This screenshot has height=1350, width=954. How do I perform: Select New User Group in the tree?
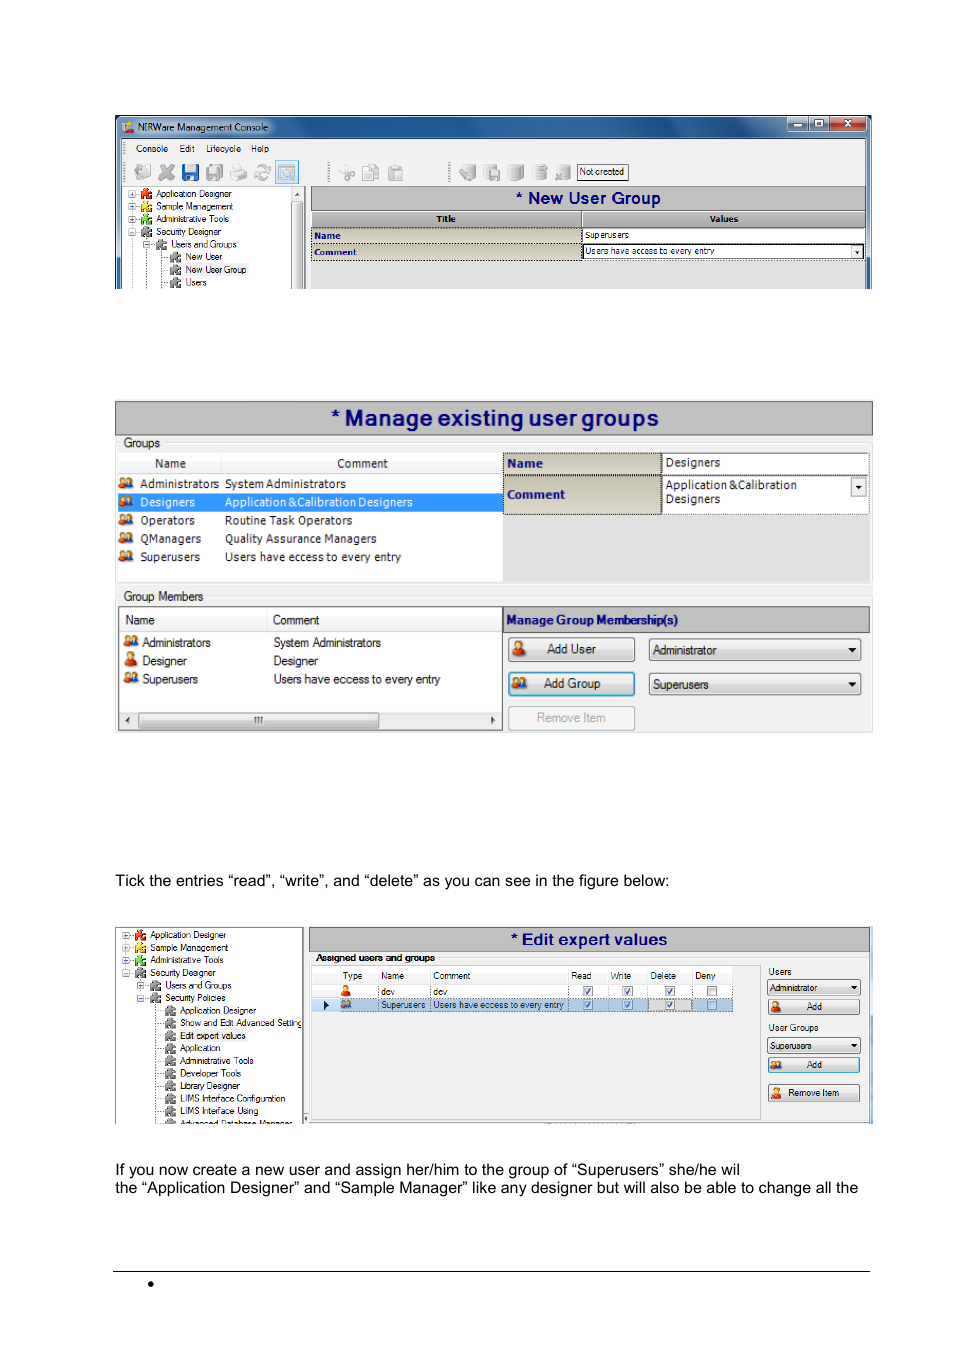[x=216, y=270]
